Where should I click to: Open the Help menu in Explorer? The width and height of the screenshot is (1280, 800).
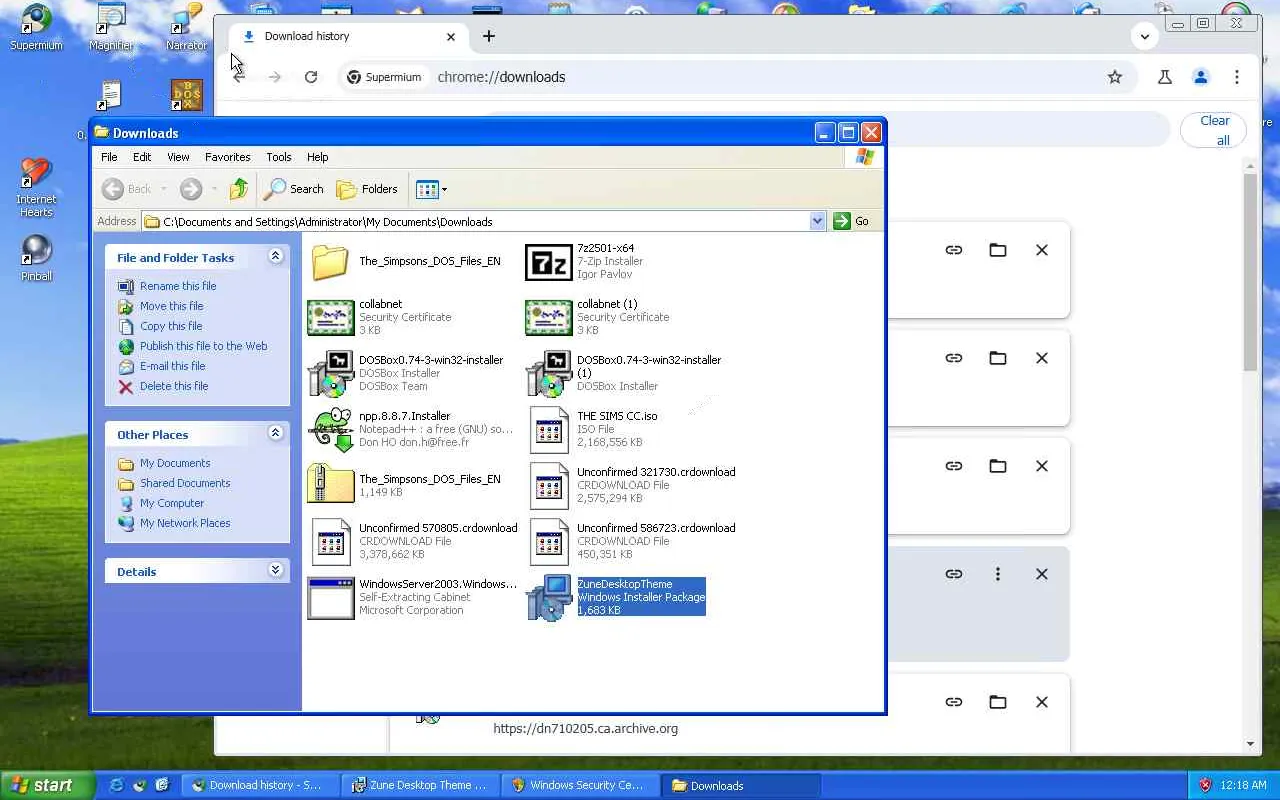point(317,157)
